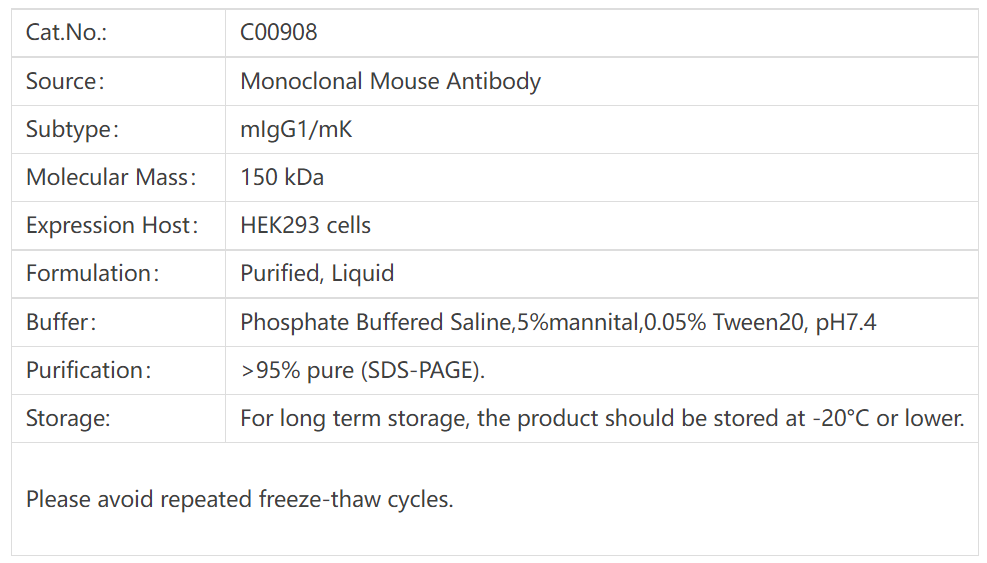Screen dimensions: 987x563
Task: Click the Expression Host label
Action: click(x=111, y=225)
